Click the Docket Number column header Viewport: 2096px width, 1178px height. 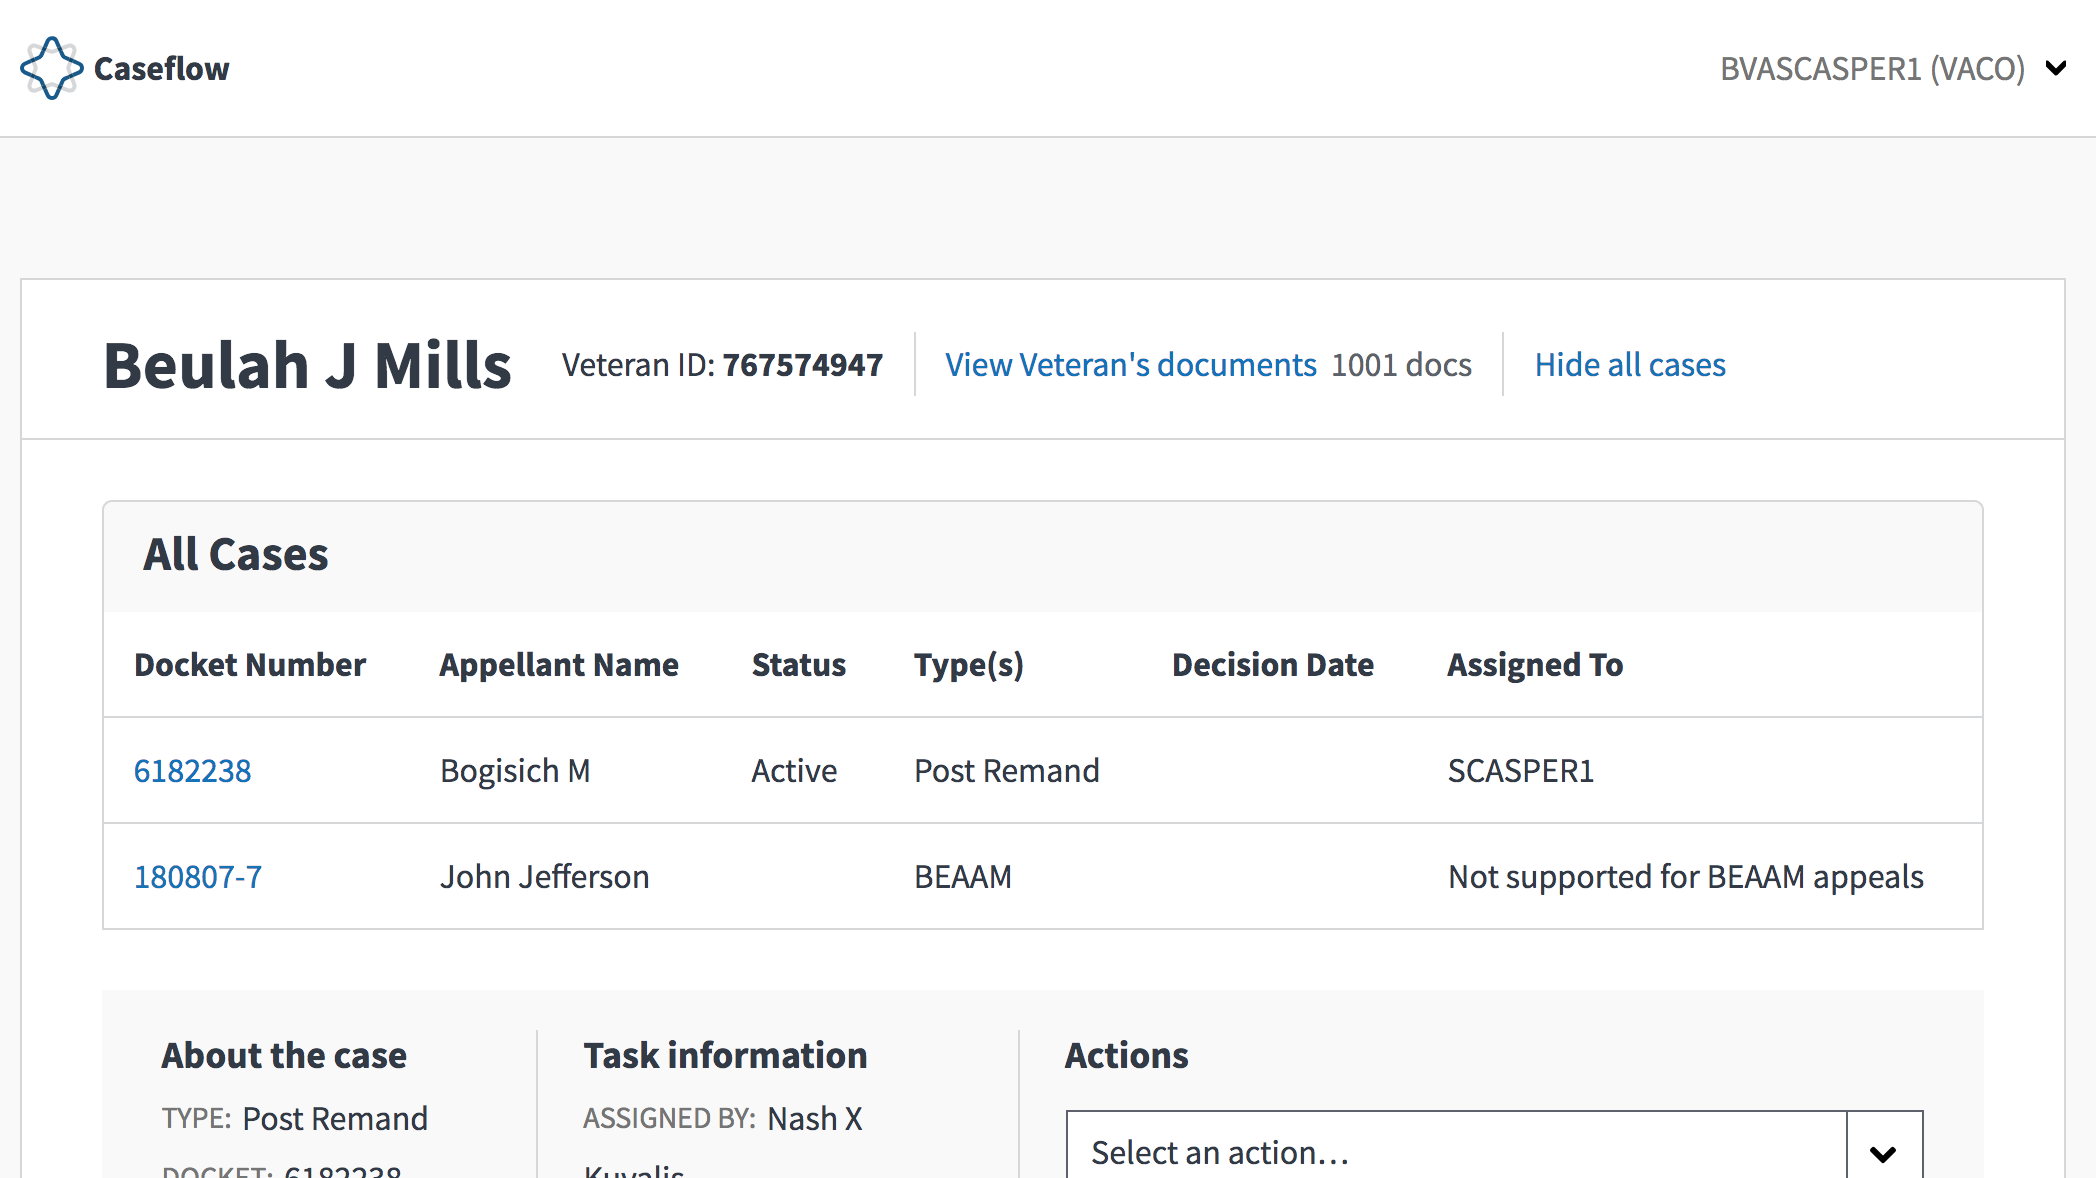click(250, 664)
